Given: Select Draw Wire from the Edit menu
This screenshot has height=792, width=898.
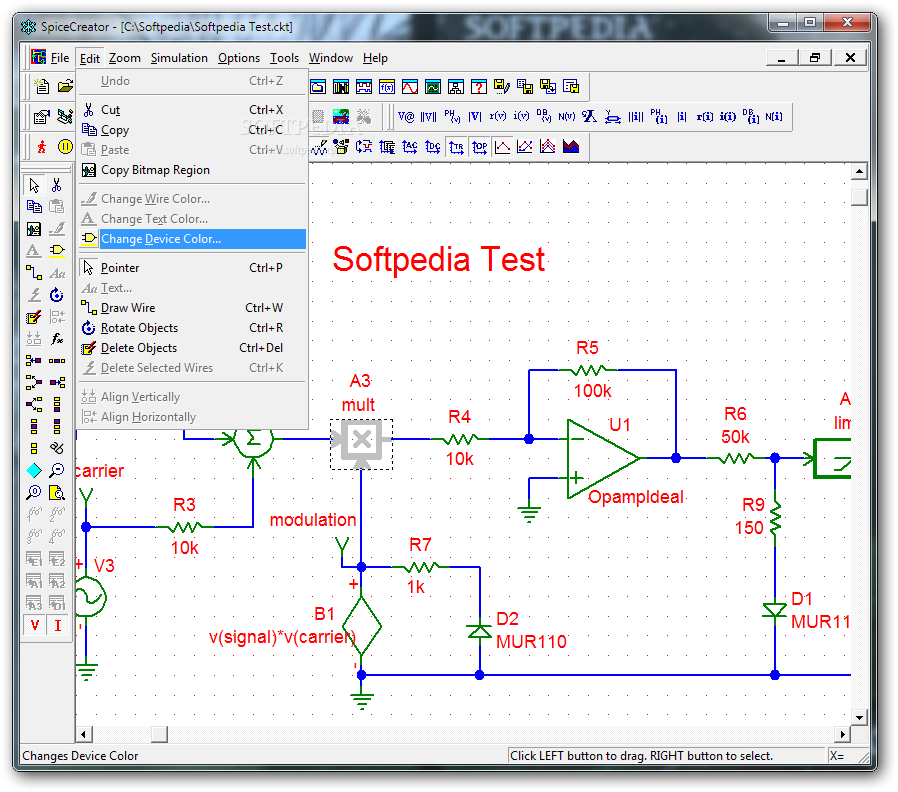Looking at the screenshot, I should pyautogui.click(x=192, y=308).
